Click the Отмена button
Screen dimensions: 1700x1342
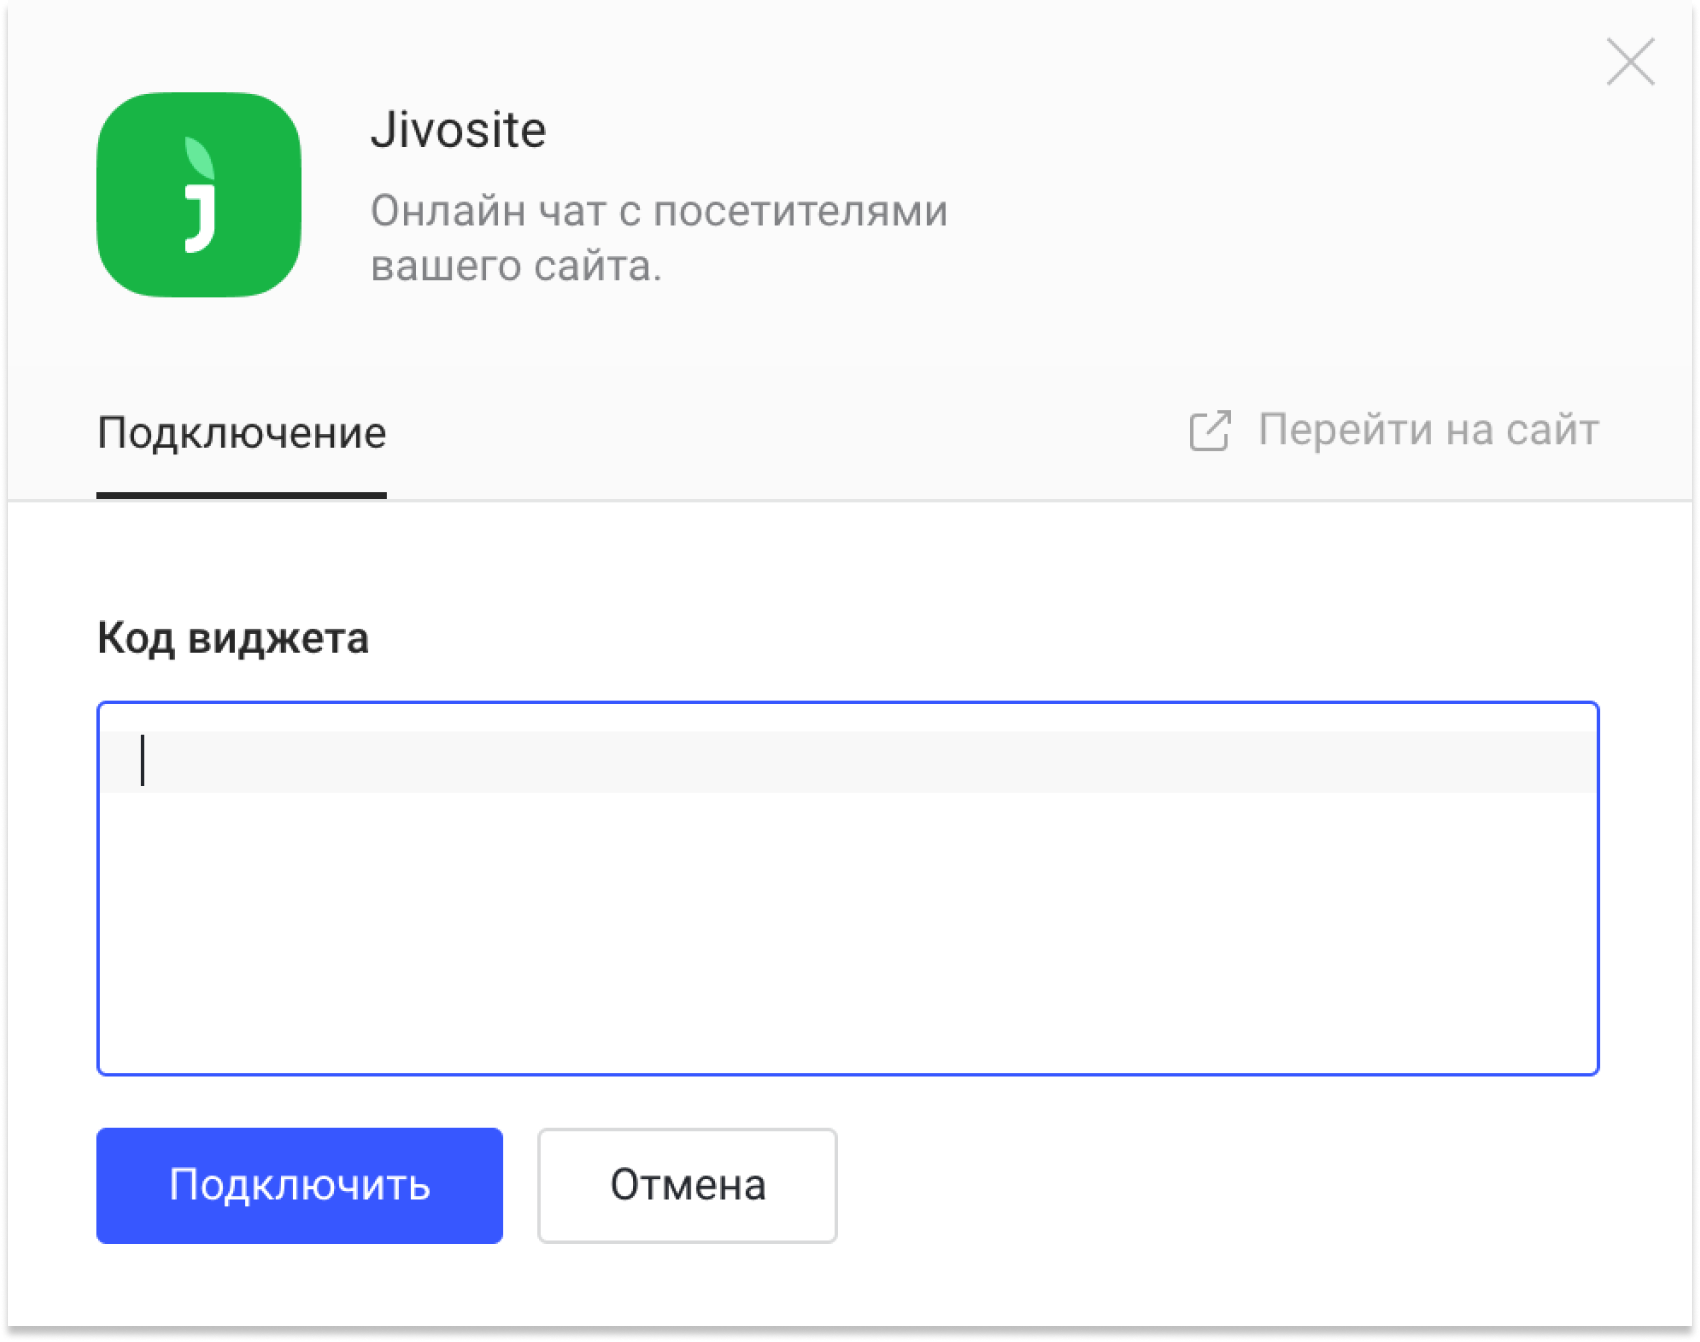coord(687,1186)
